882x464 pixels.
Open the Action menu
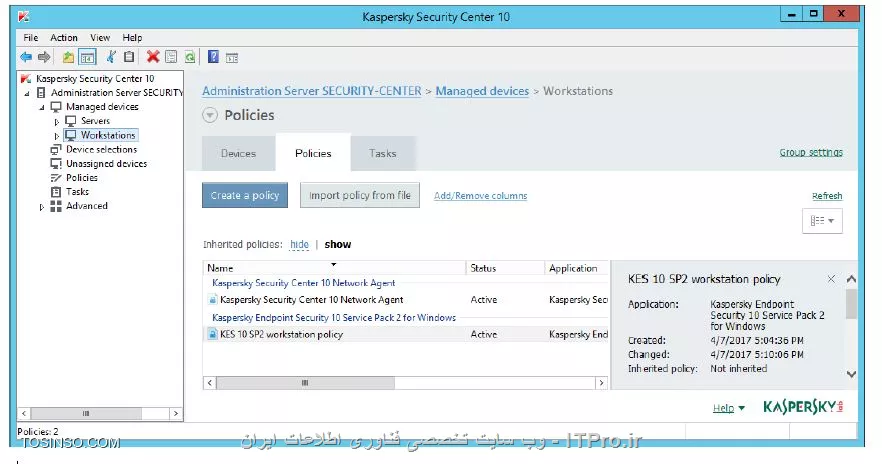pos(64,38)
